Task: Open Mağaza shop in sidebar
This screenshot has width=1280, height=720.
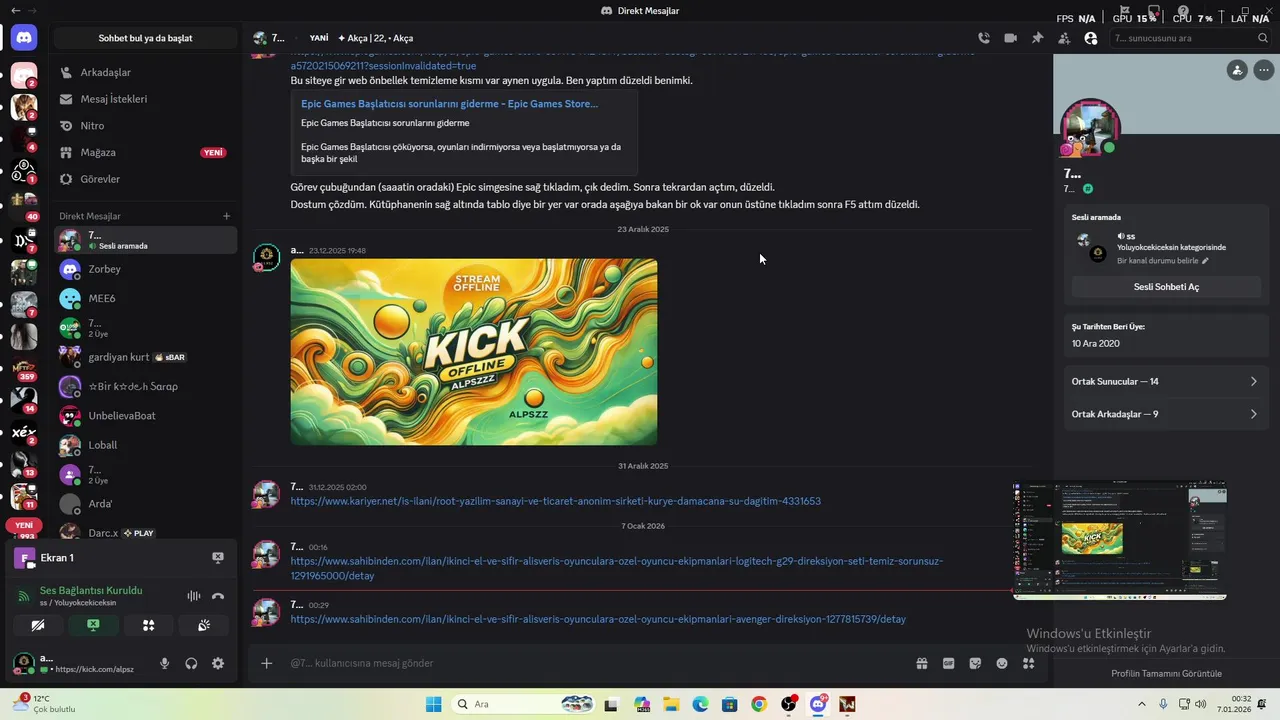Action: [145, 152]
